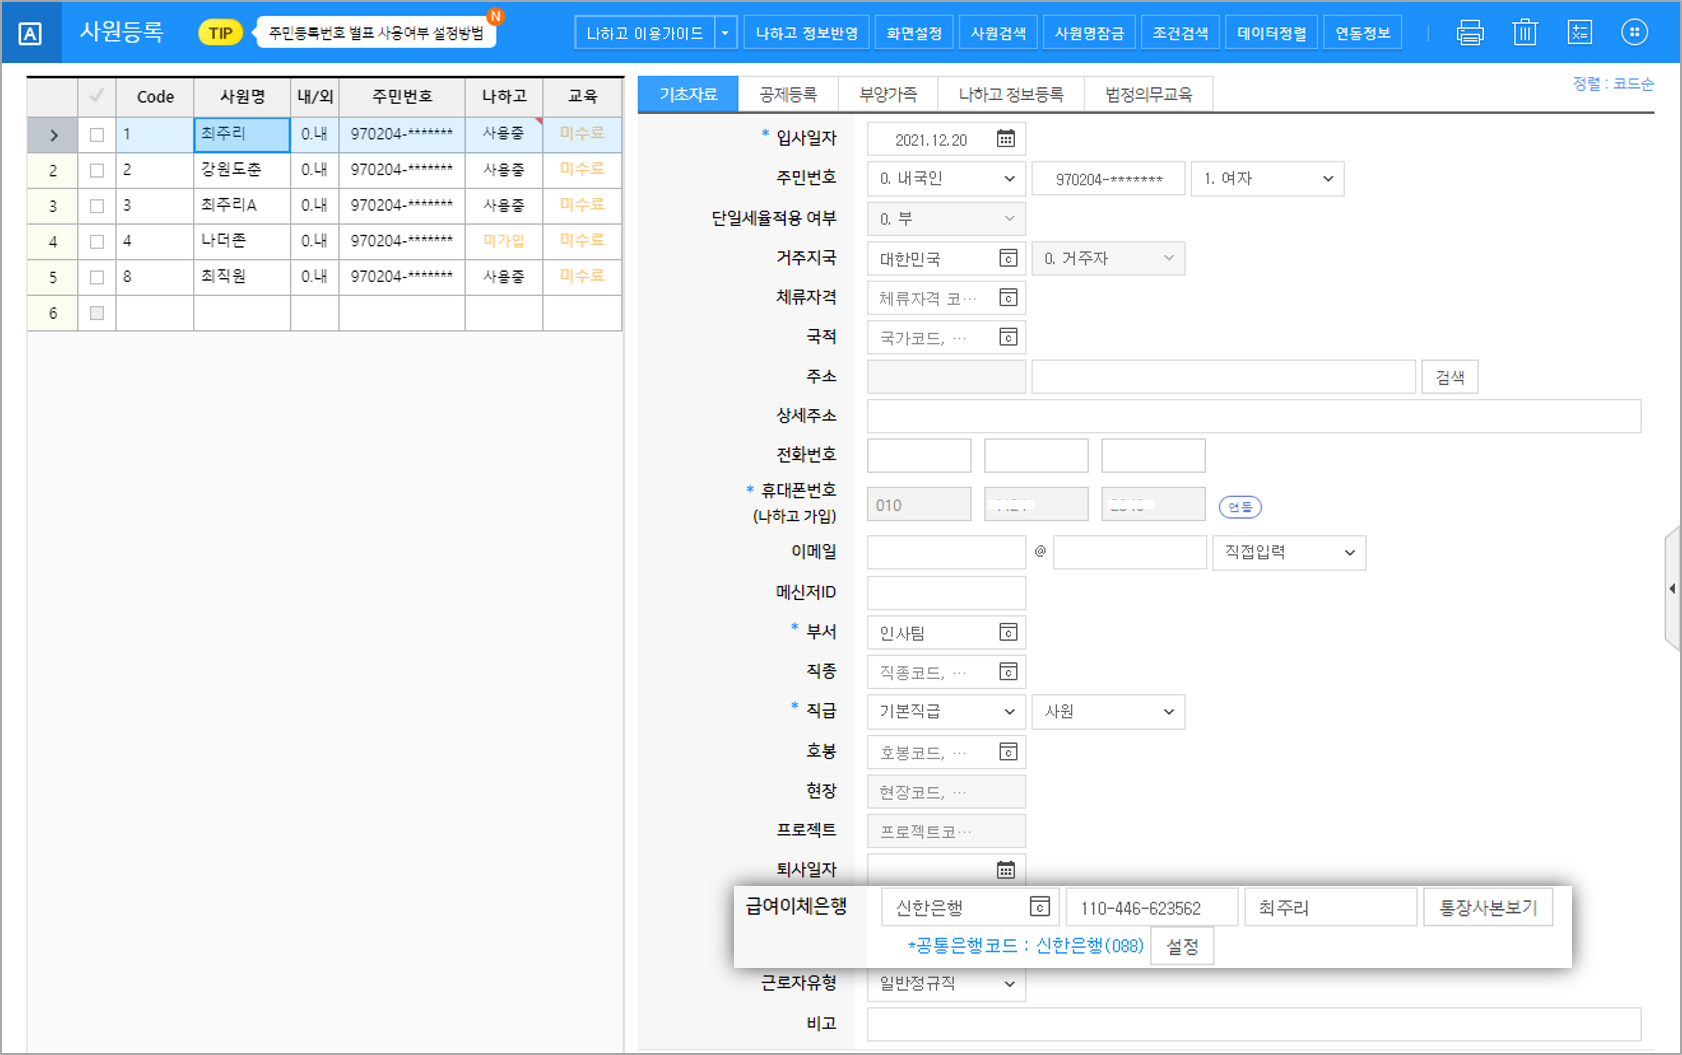
Task: Switch to the 나하고 정보등록 tab
Action: tap(1011, 94)
